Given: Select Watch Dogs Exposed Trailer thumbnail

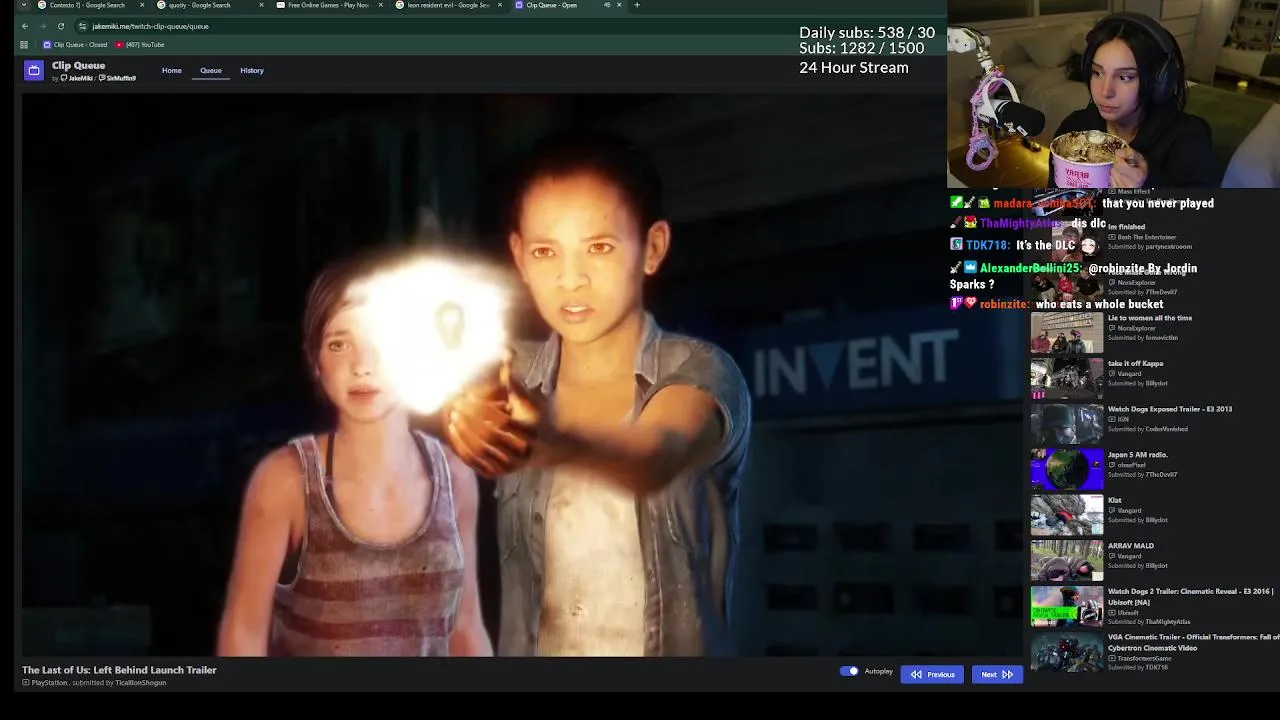Looking at the screenshot, I should (1067, 423).
